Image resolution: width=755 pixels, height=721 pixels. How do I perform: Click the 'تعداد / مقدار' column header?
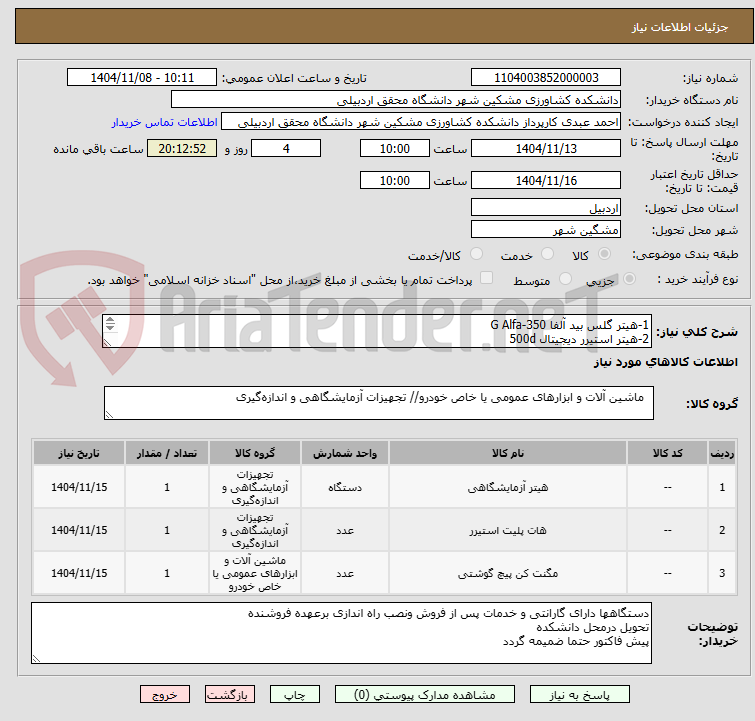pos(167,453)
